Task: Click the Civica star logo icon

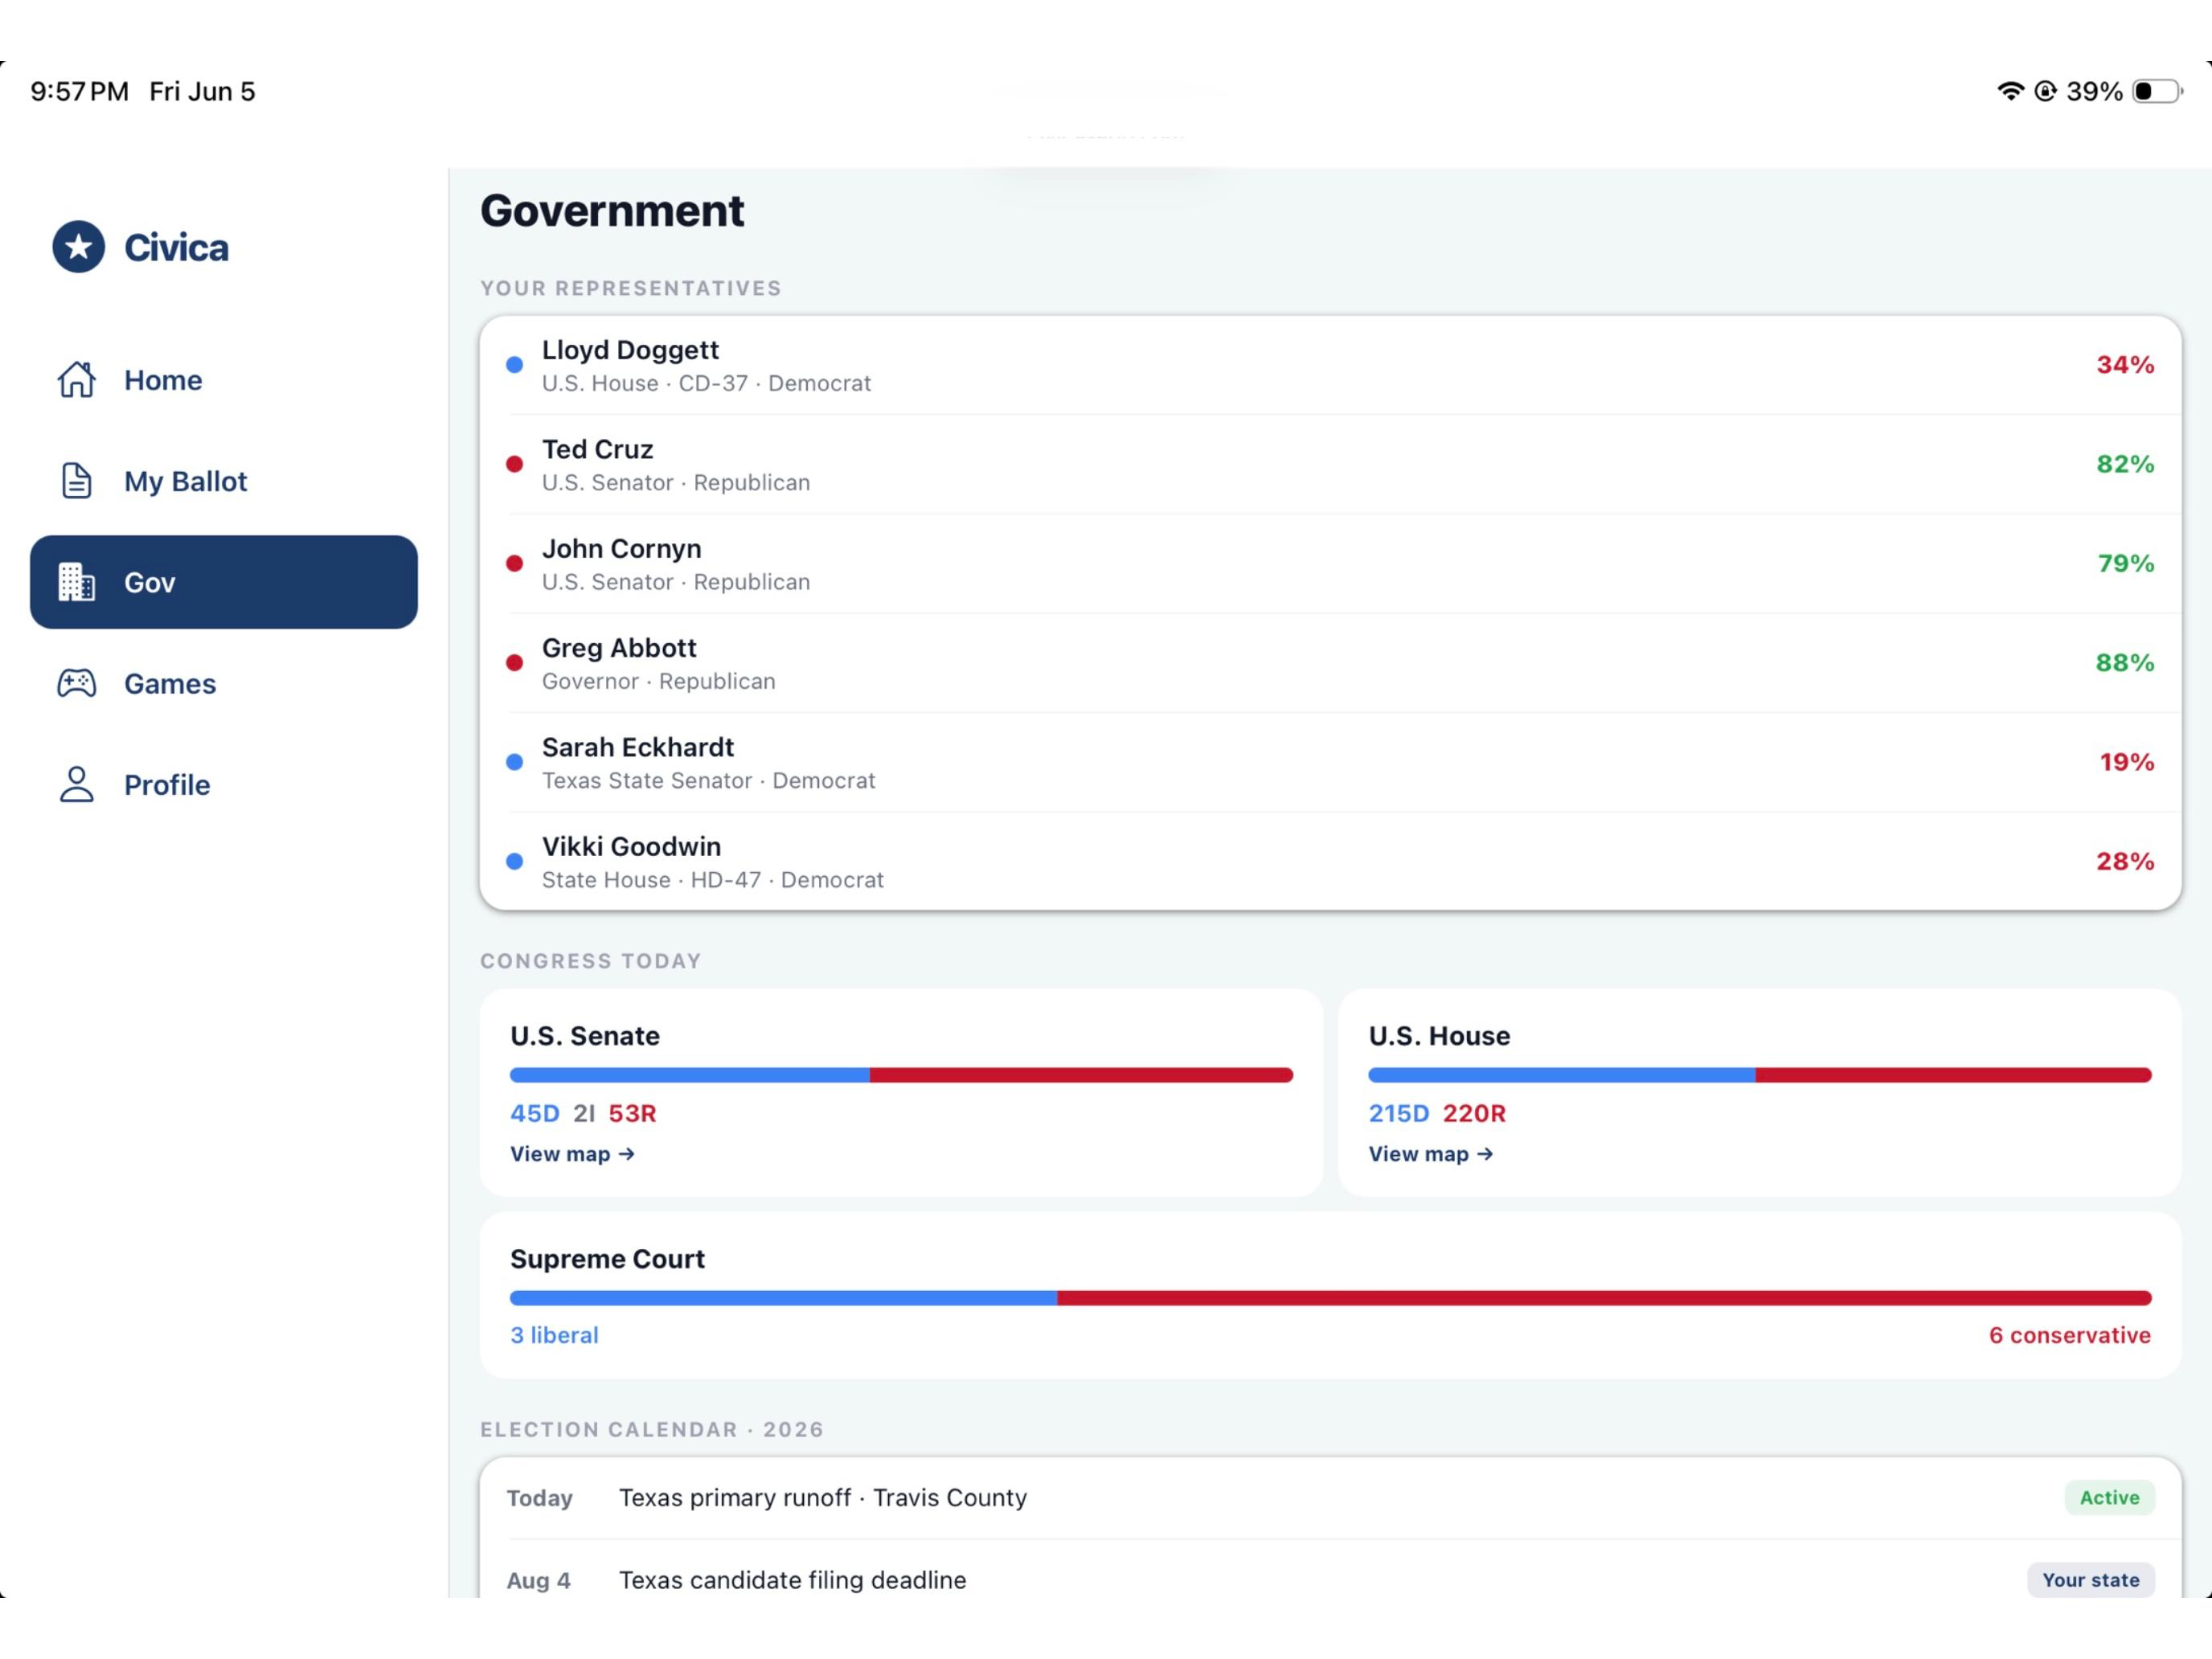Action: (x=78, y=247)
